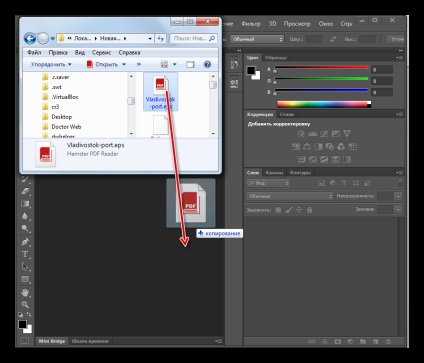Switch to the Mini Bridge tab
424x363 pixels.
click(x=52, y=341)
